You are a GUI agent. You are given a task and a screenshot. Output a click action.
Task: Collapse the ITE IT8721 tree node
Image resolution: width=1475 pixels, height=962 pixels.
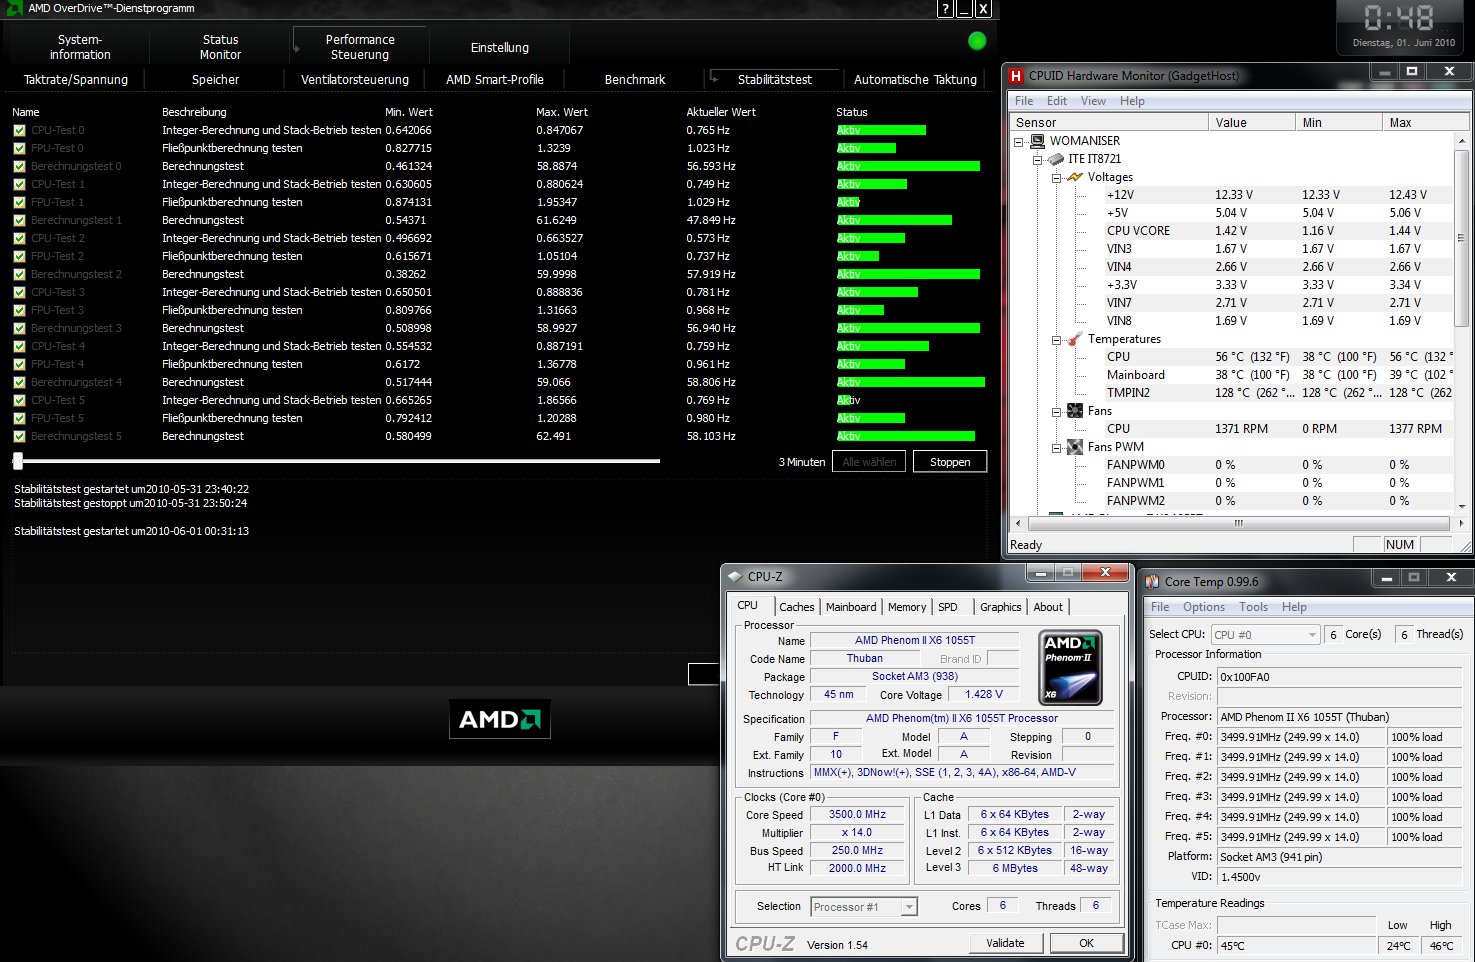point(1038,159)
